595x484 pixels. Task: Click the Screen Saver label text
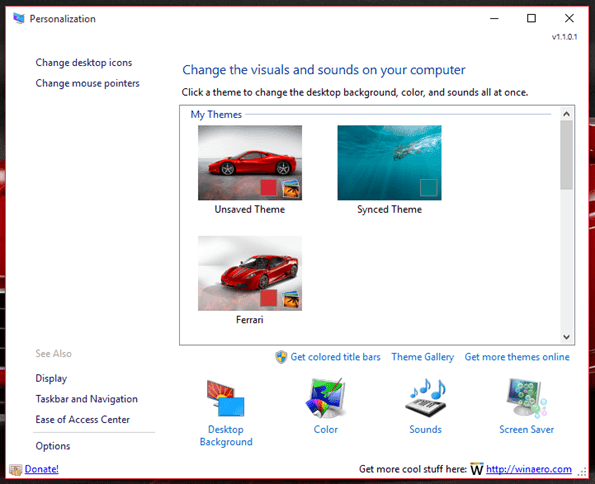(x=527, y=430)
